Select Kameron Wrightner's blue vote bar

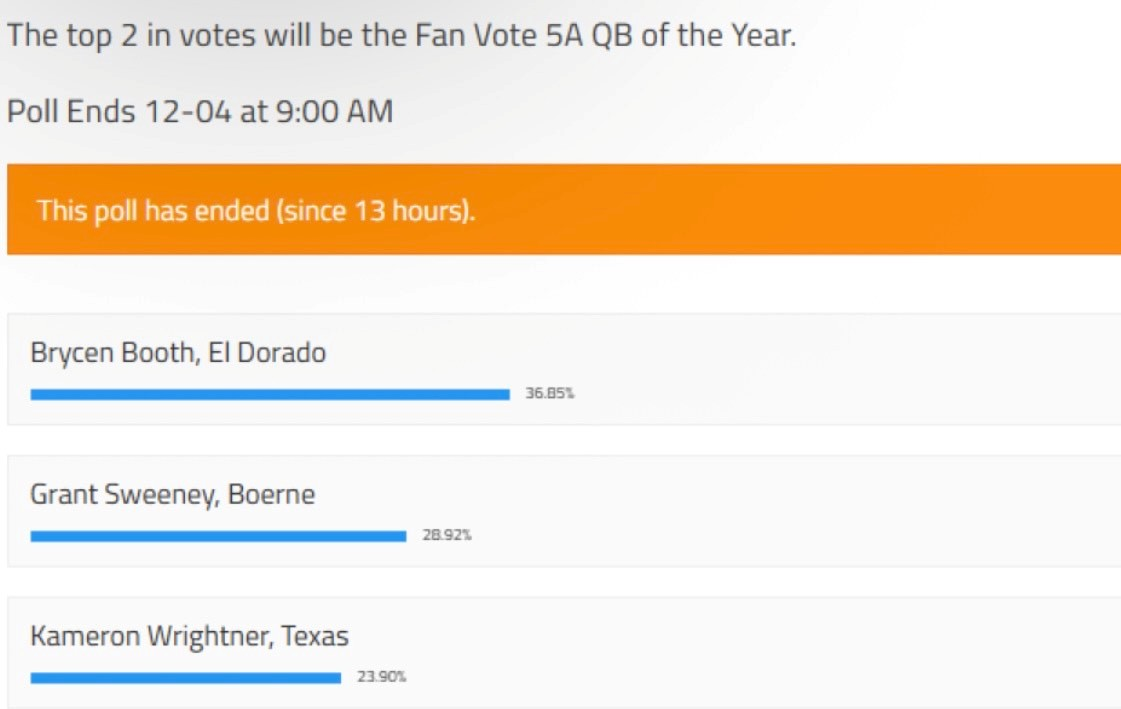point(186,678)
